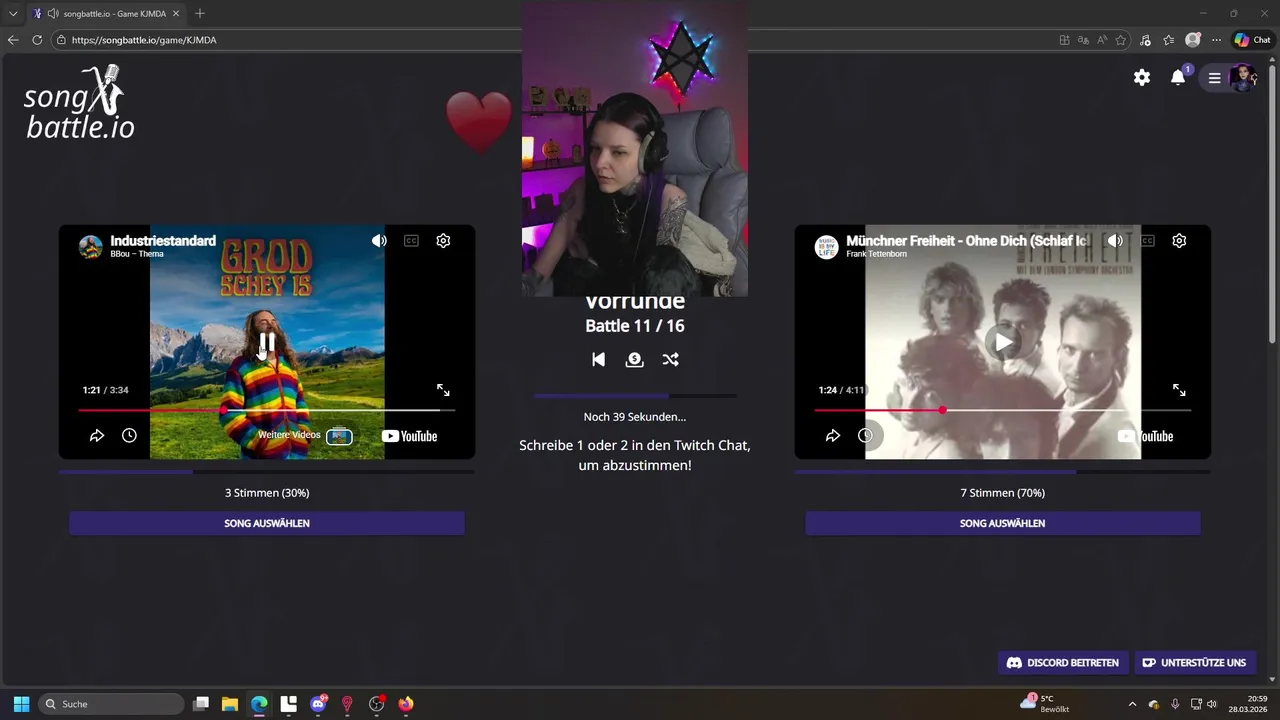Click the Noch 39 Sekunden text
Screen dimensions: 1280x720
[635, 417]
